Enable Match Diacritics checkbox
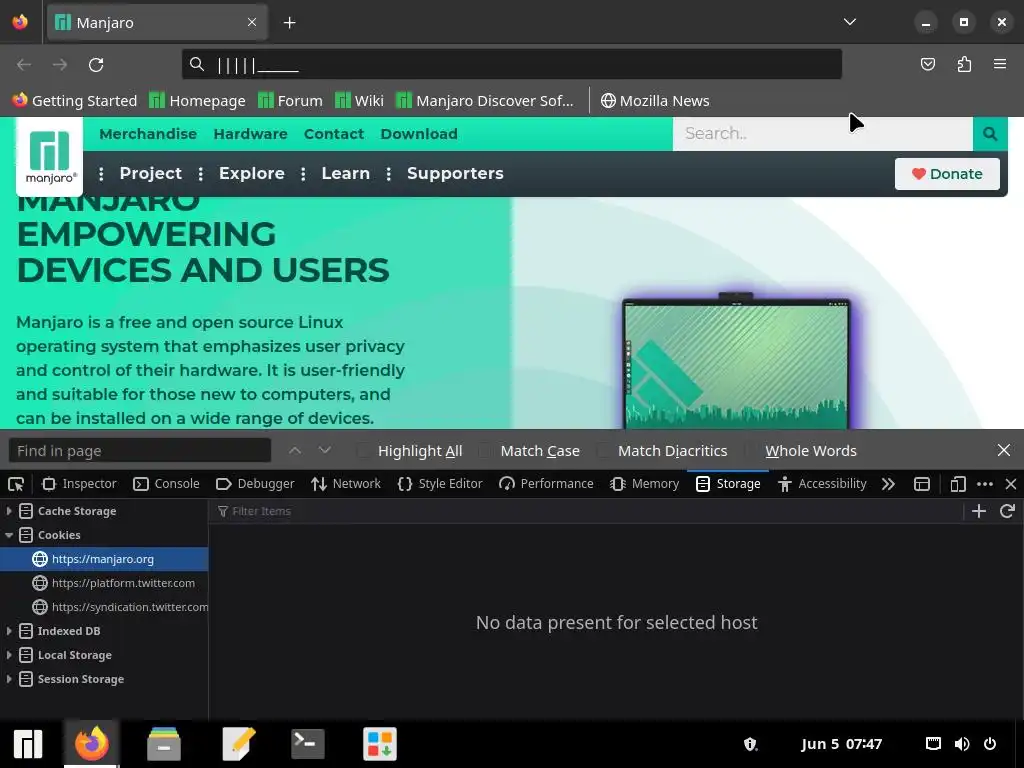 coord(604,451)
